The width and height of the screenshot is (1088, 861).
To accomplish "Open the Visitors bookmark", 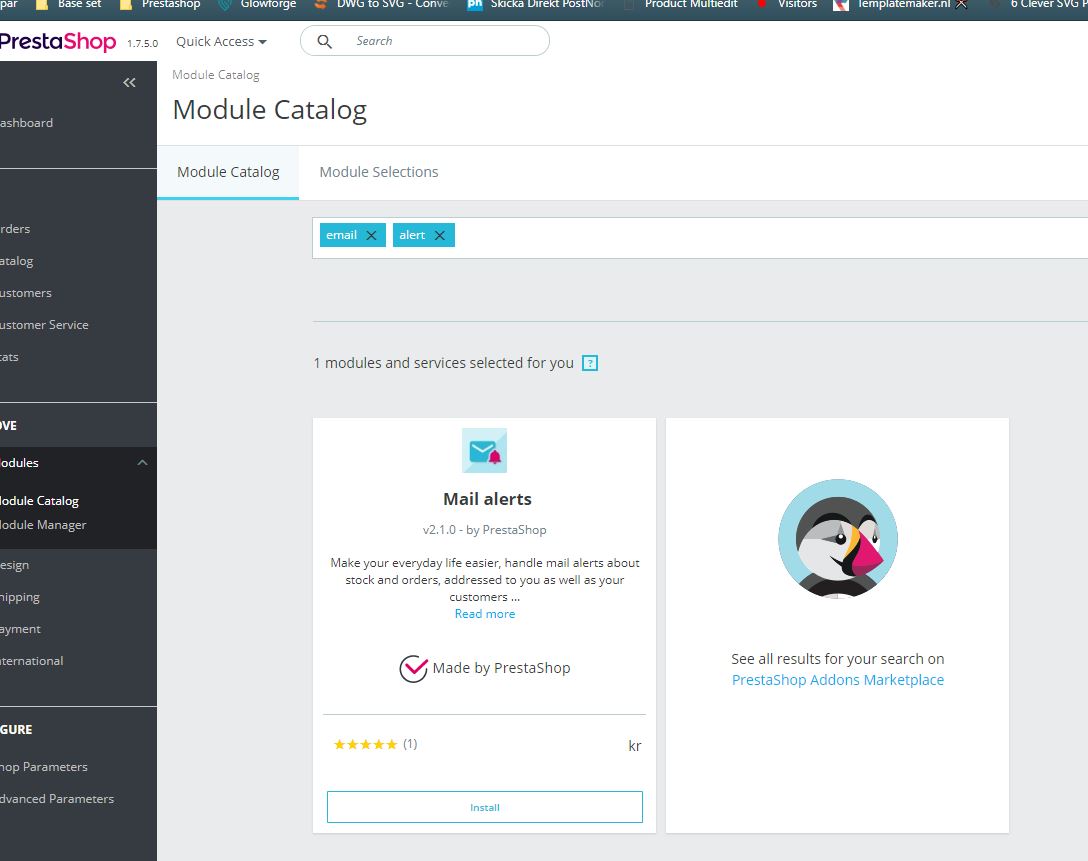I will (787, 4).
